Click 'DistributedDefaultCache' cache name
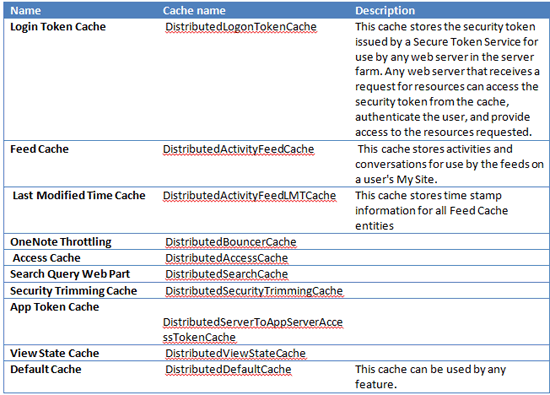Image resolution: width=550 pixels, height=395 pixels. (228, 369)
